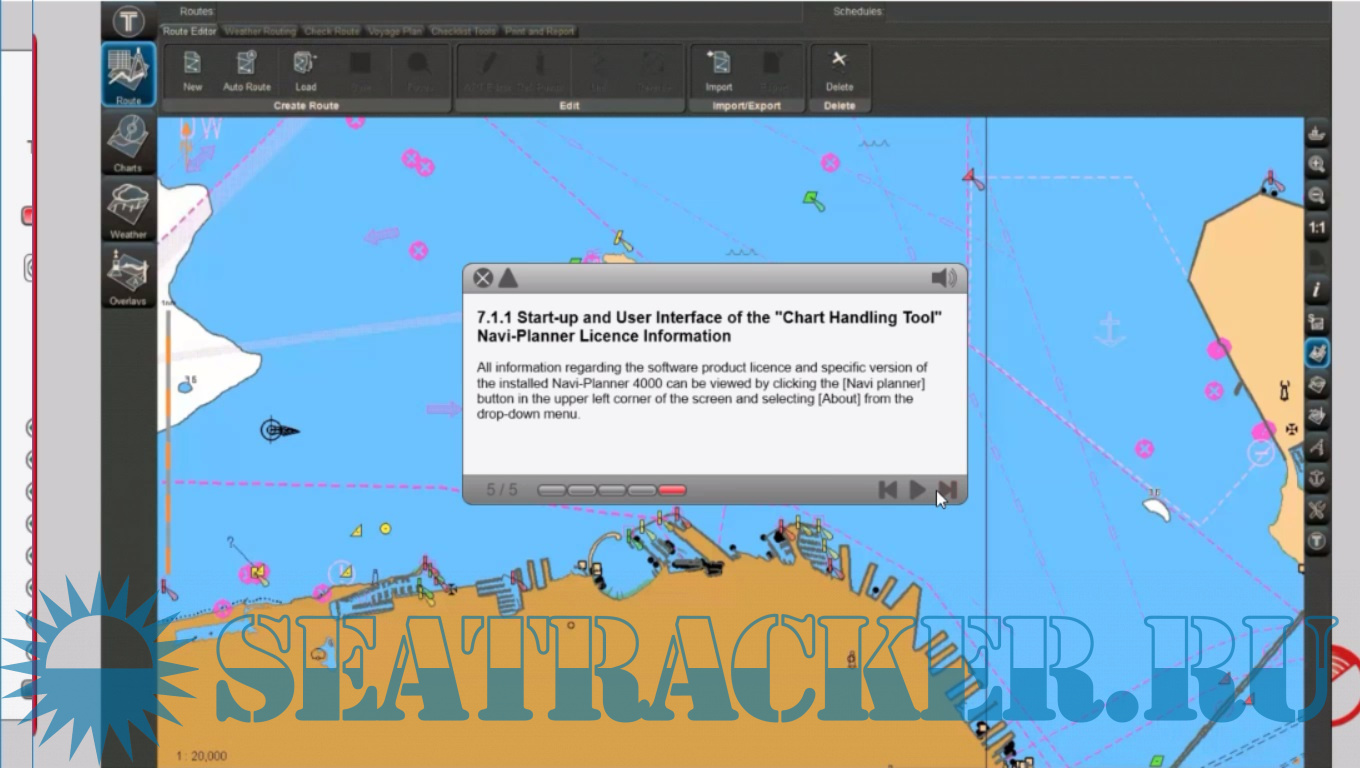Toggle tutorial sound with speaker icon
The image size is (1360, 768).
[x=943, y=278]
